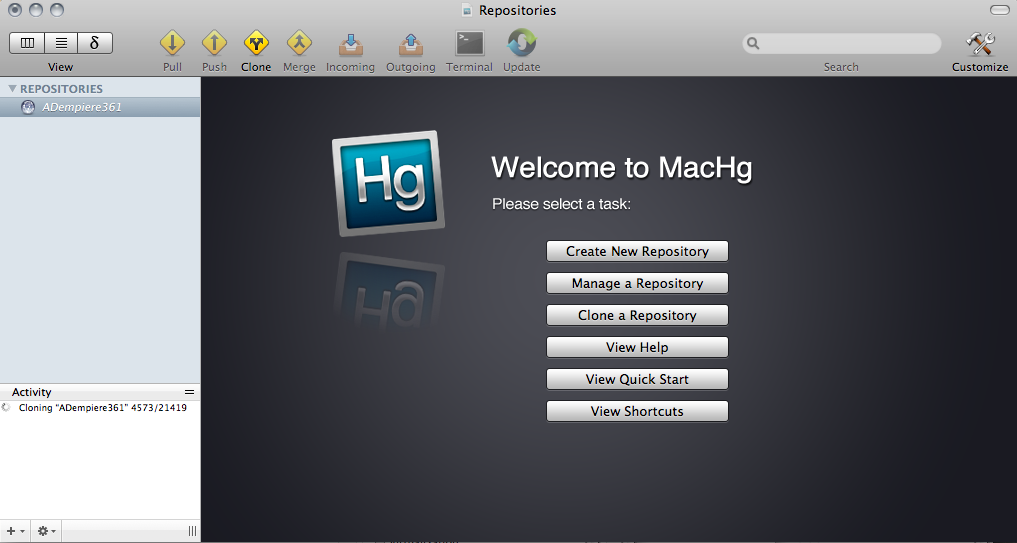This screenshot has width=1017, height=543.
Task: Switch to the differences delta view button
Action: (95, 43)
